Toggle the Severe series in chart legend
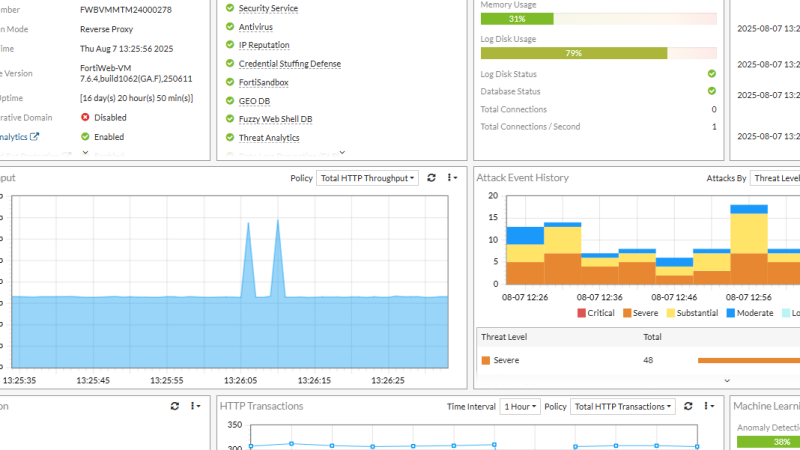Image resolution: width=800 pixels, height=450 pixels. coord(640,313)
